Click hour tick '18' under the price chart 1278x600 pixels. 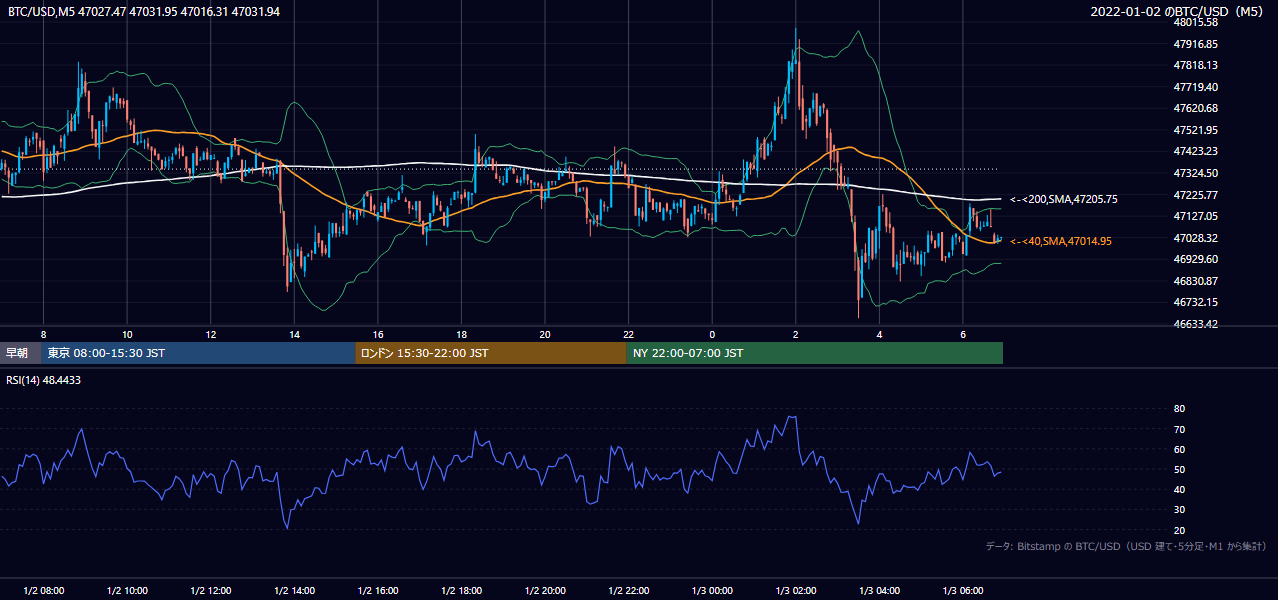tap(461, 334)
